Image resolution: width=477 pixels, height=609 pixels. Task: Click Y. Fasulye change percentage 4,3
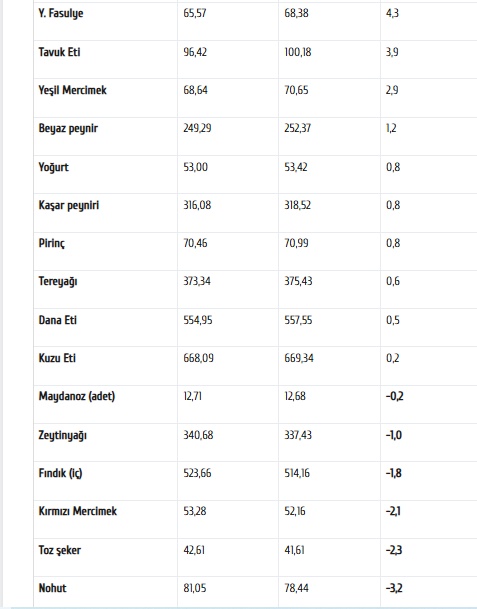click(392, 14)
